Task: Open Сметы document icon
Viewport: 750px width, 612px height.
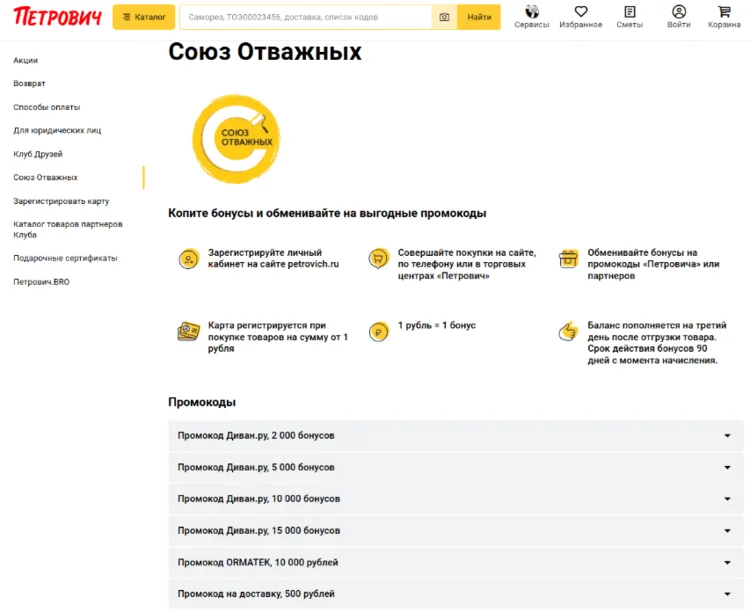Action: click(629, 17)
